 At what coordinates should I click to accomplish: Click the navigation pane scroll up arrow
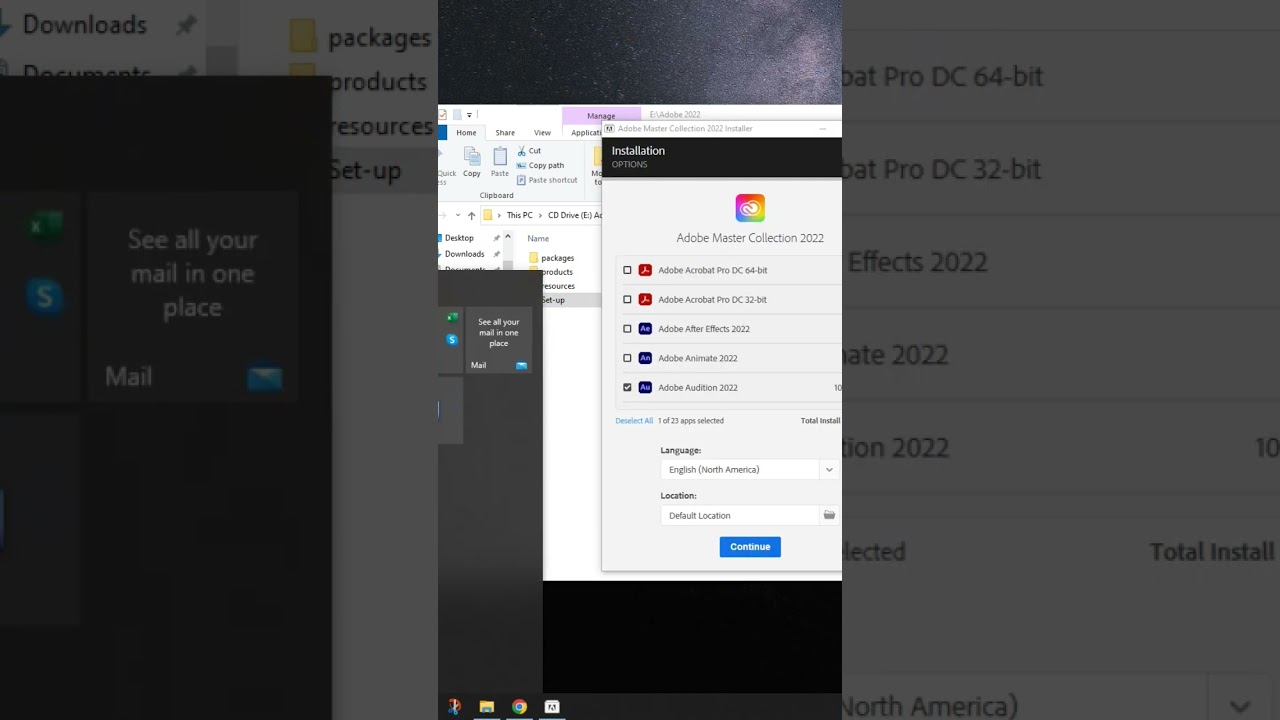508,238
